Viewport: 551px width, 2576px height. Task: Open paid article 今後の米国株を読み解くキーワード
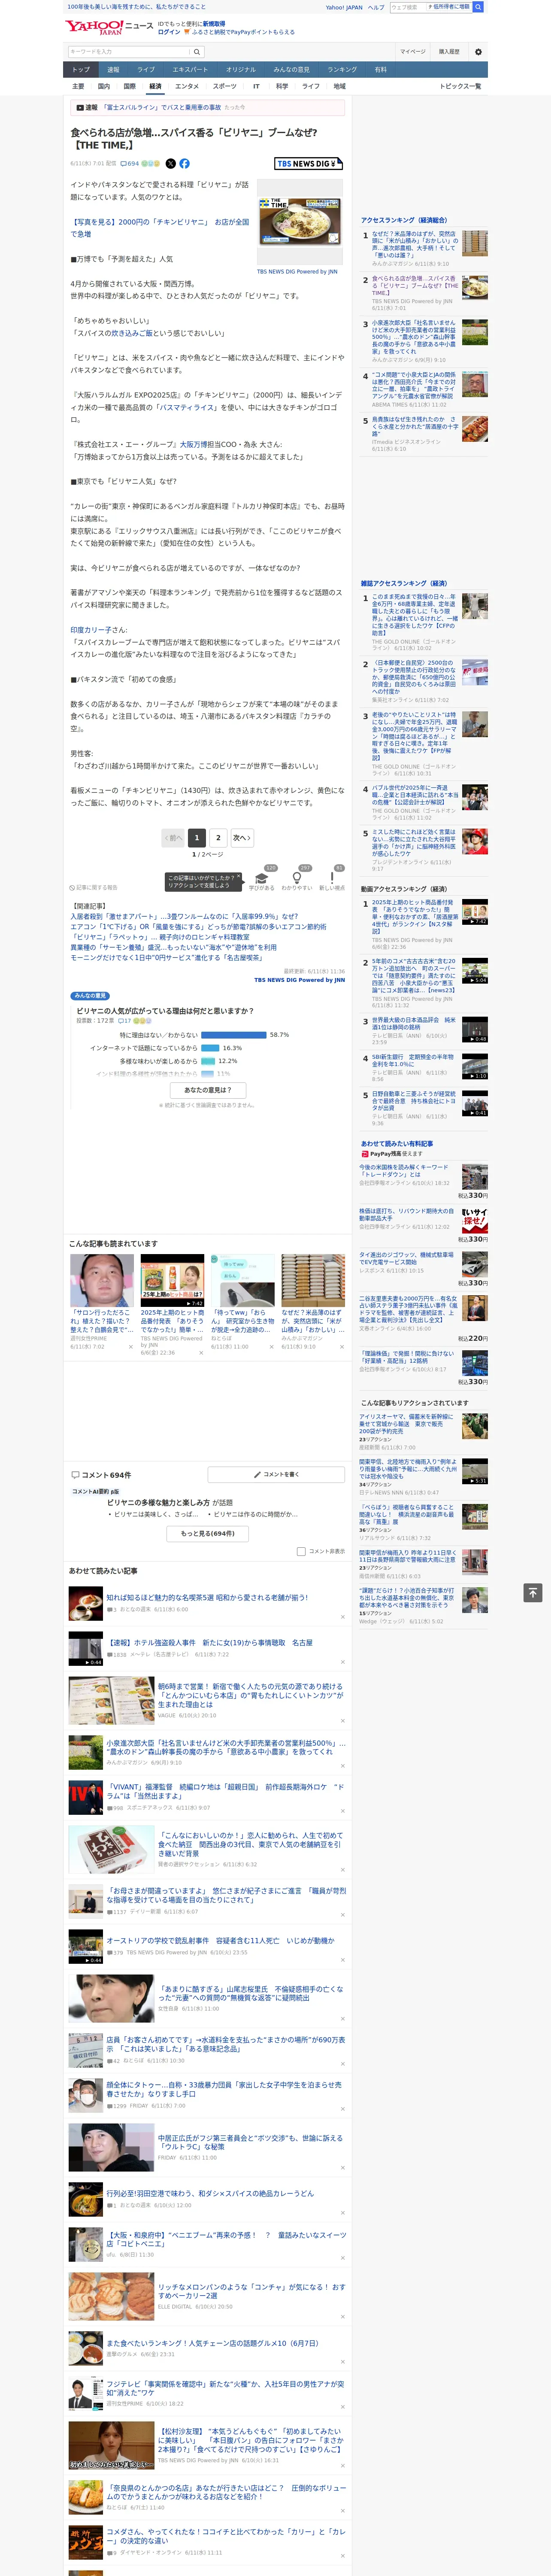[x=404, y=1171]
